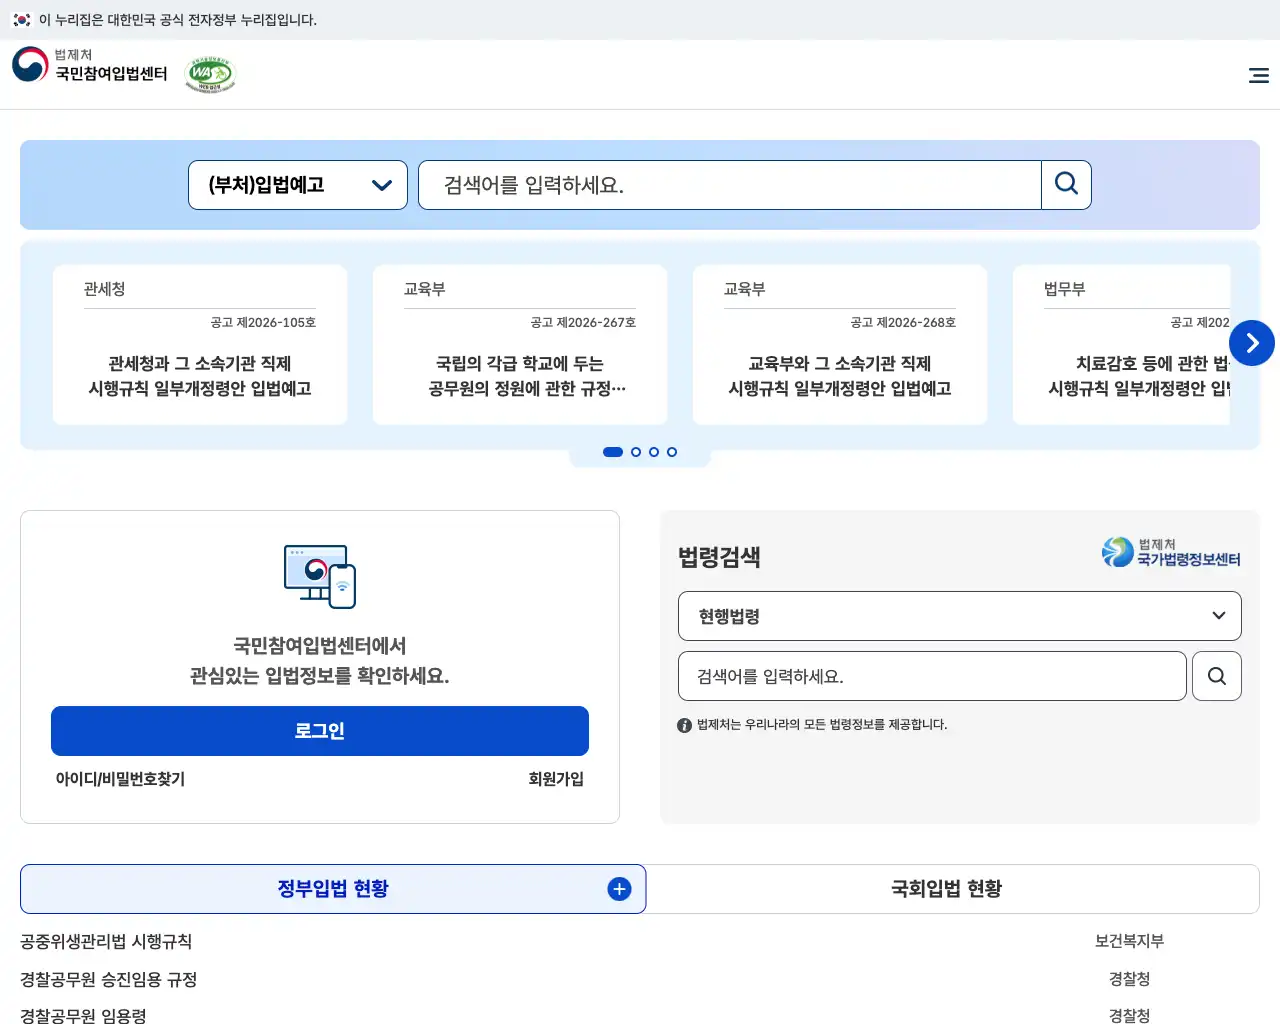Open 경찰공무원 임용령 list item
The width and height of the screenshot is (1280, 1024).
pos(83,1015)
